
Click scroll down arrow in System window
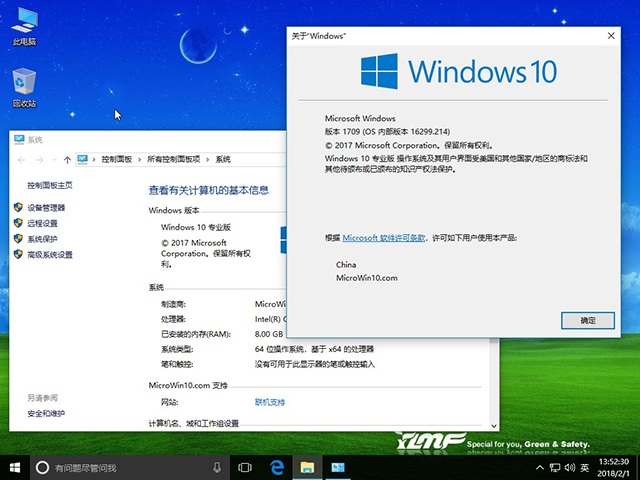(494, 426)
